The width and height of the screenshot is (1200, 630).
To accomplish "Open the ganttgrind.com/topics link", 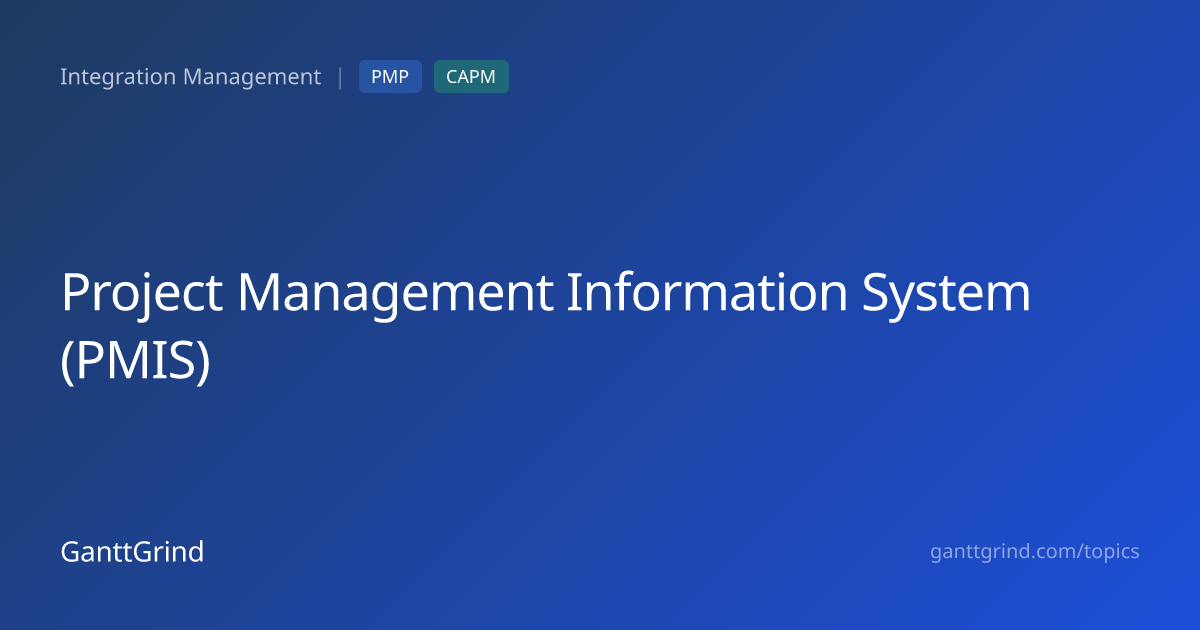I will (1035, 552).
